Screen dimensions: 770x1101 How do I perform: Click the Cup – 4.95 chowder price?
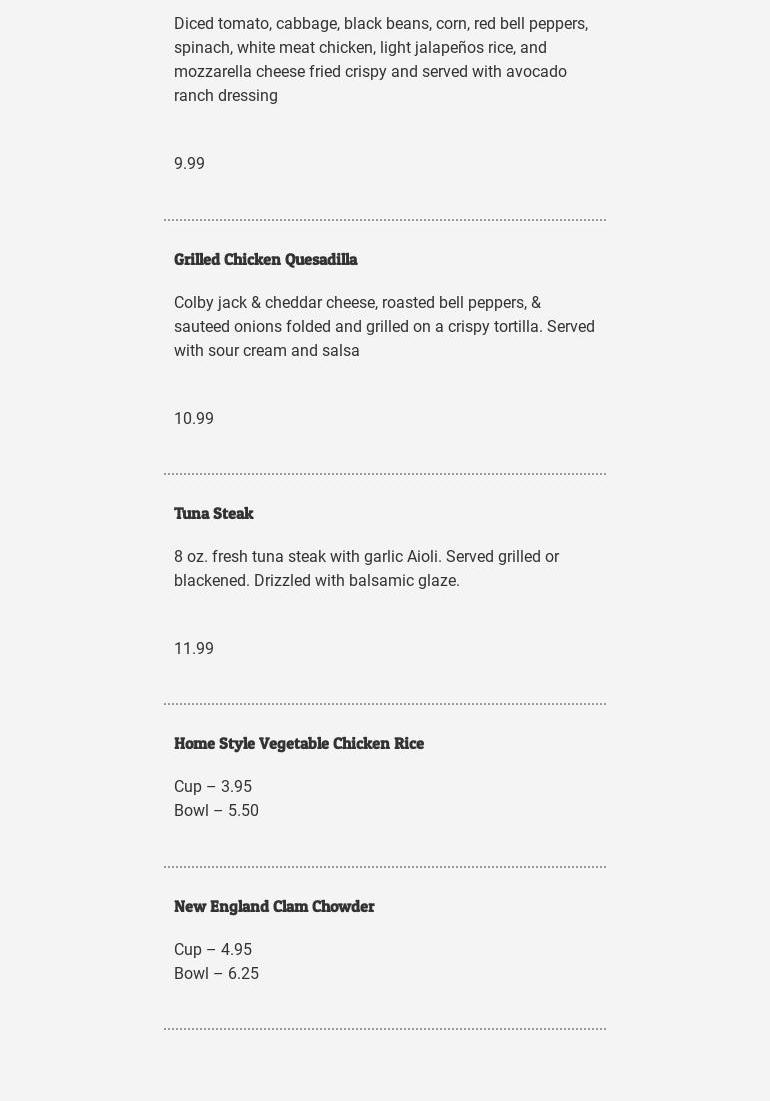click(213, 949)
